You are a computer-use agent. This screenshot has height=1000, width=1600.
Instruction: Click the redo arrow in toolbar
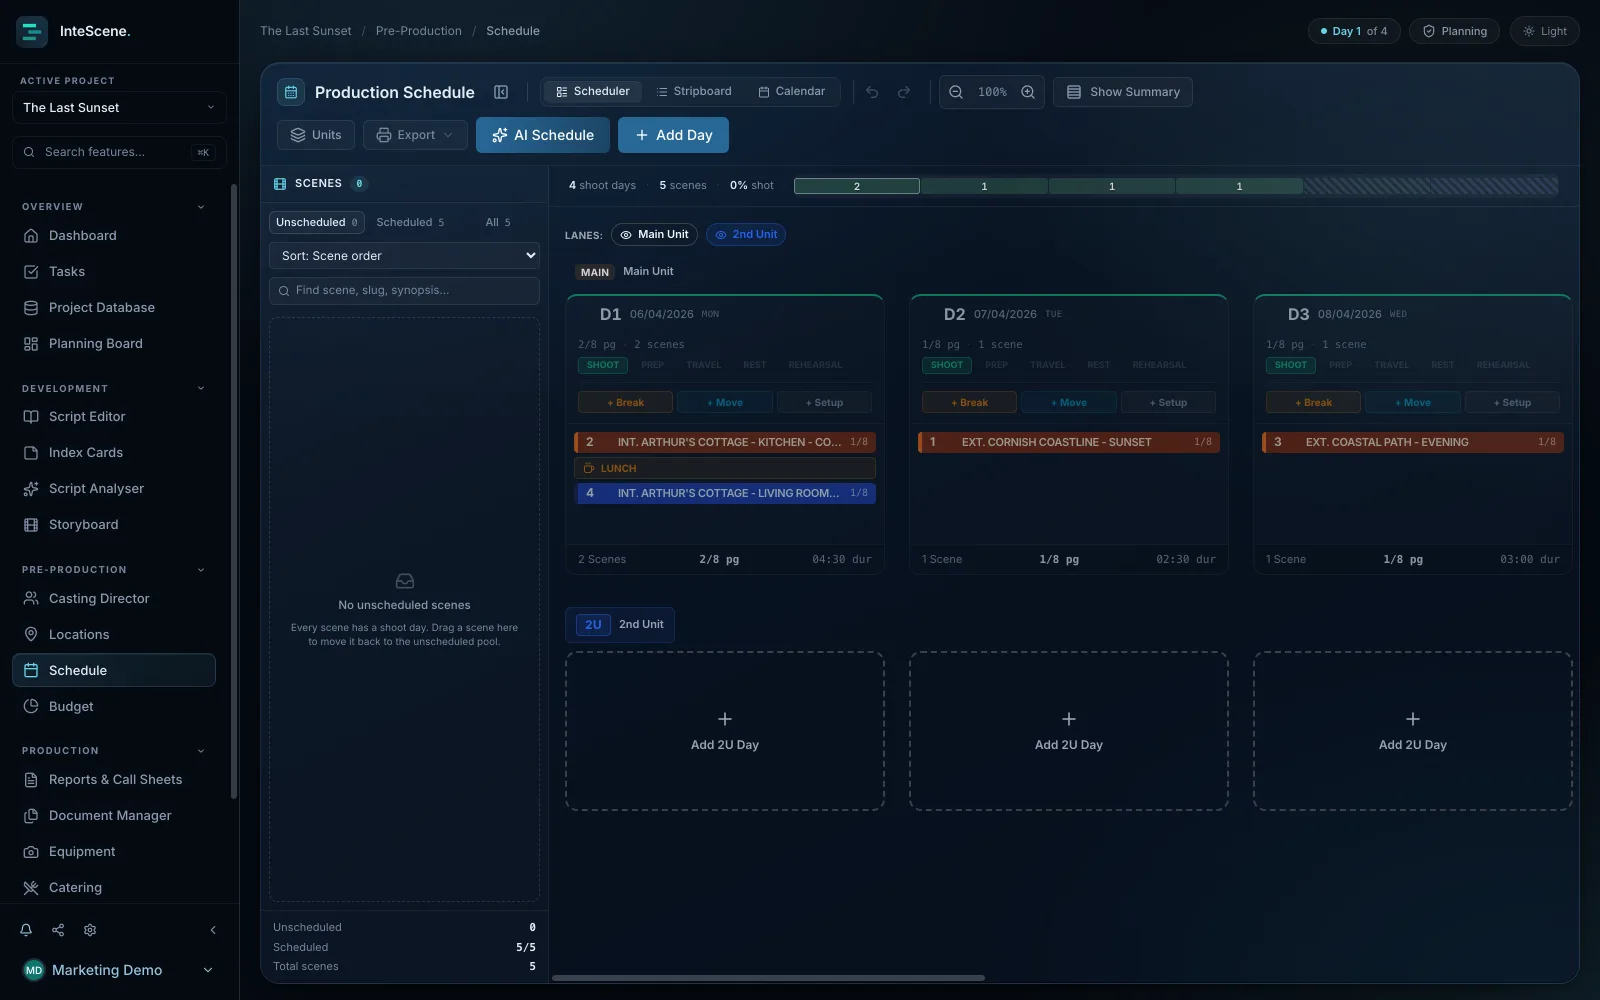[904, 92]
